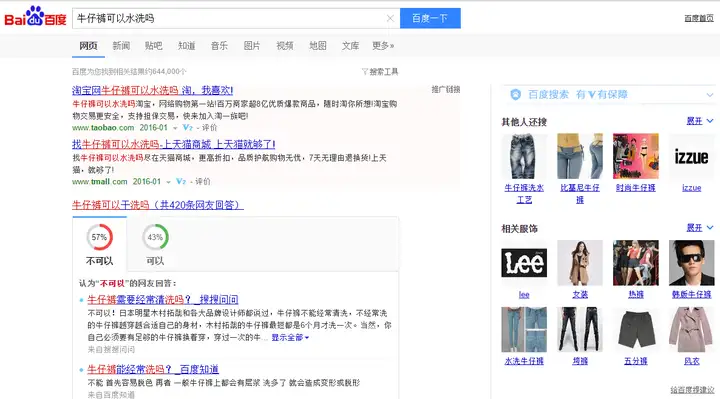Click the izzue logo thumbnail

pyautogui.click(x=692, y=156)
